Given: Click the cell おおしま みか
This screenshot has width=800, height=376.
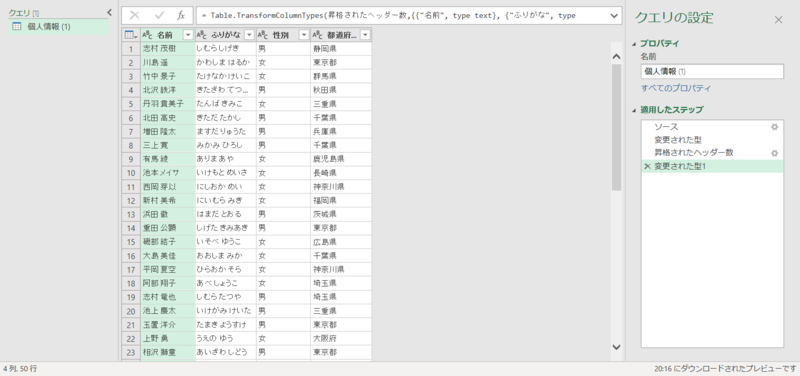Looking at the screenshot, I should click(226, 256).
